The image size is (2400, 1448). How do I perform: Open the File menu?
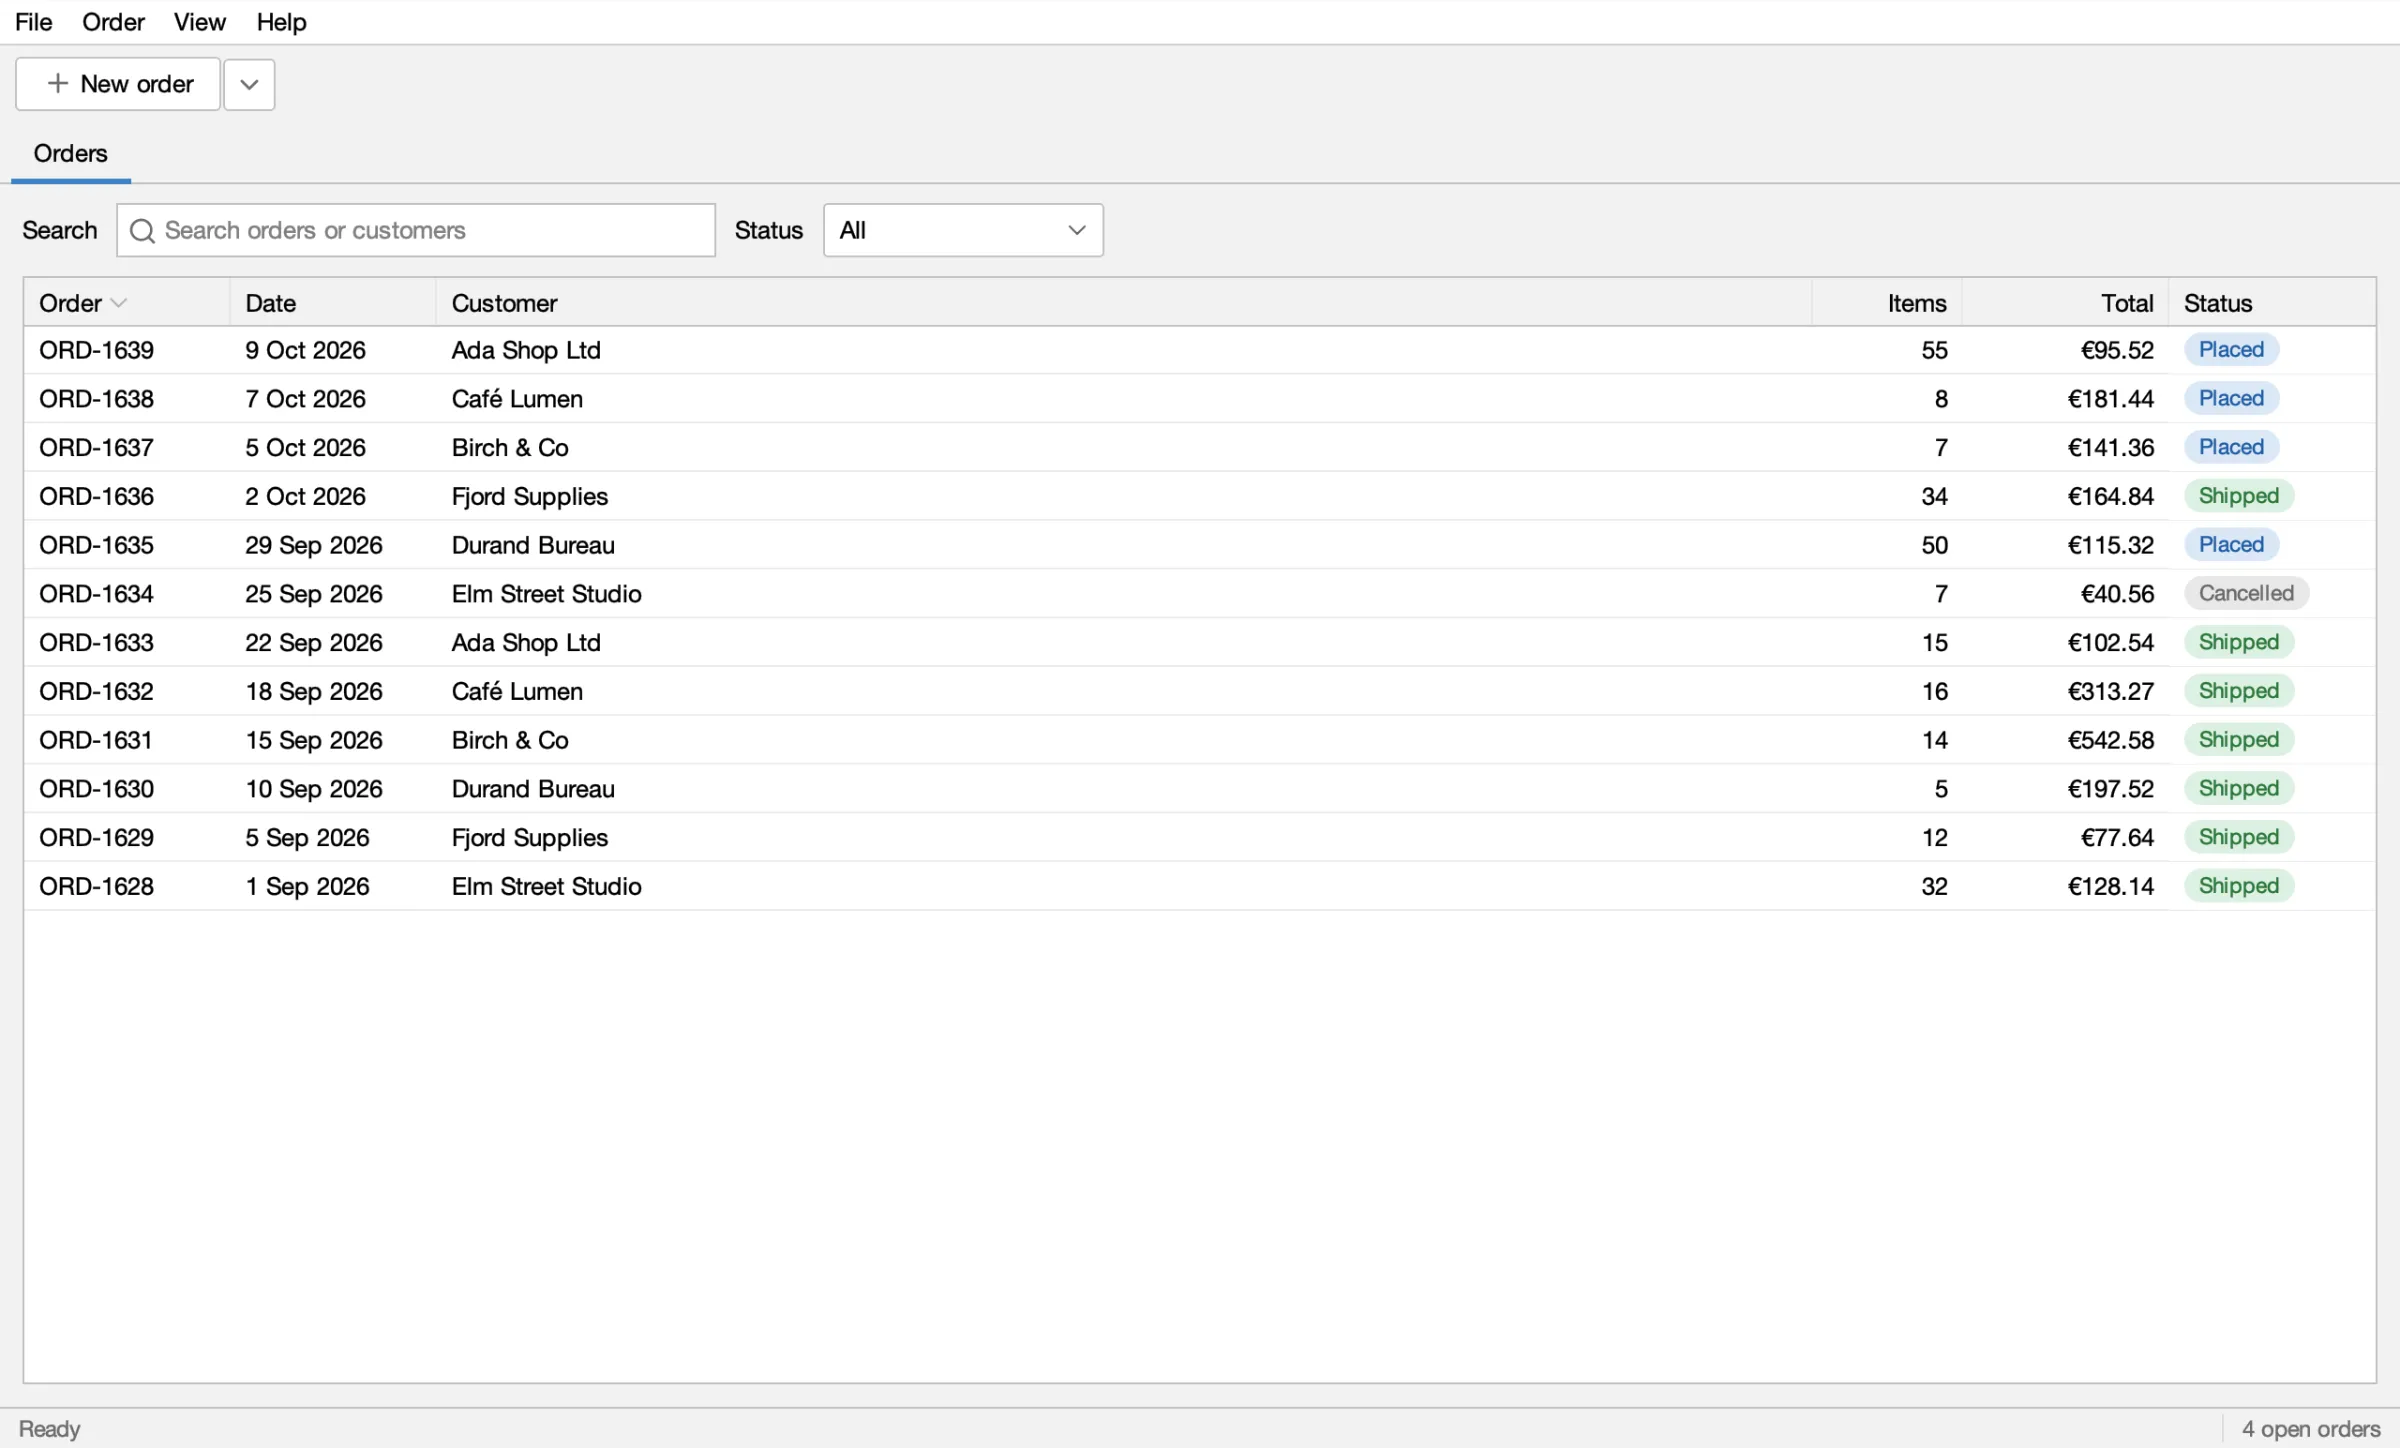click(x=33, y=22)
